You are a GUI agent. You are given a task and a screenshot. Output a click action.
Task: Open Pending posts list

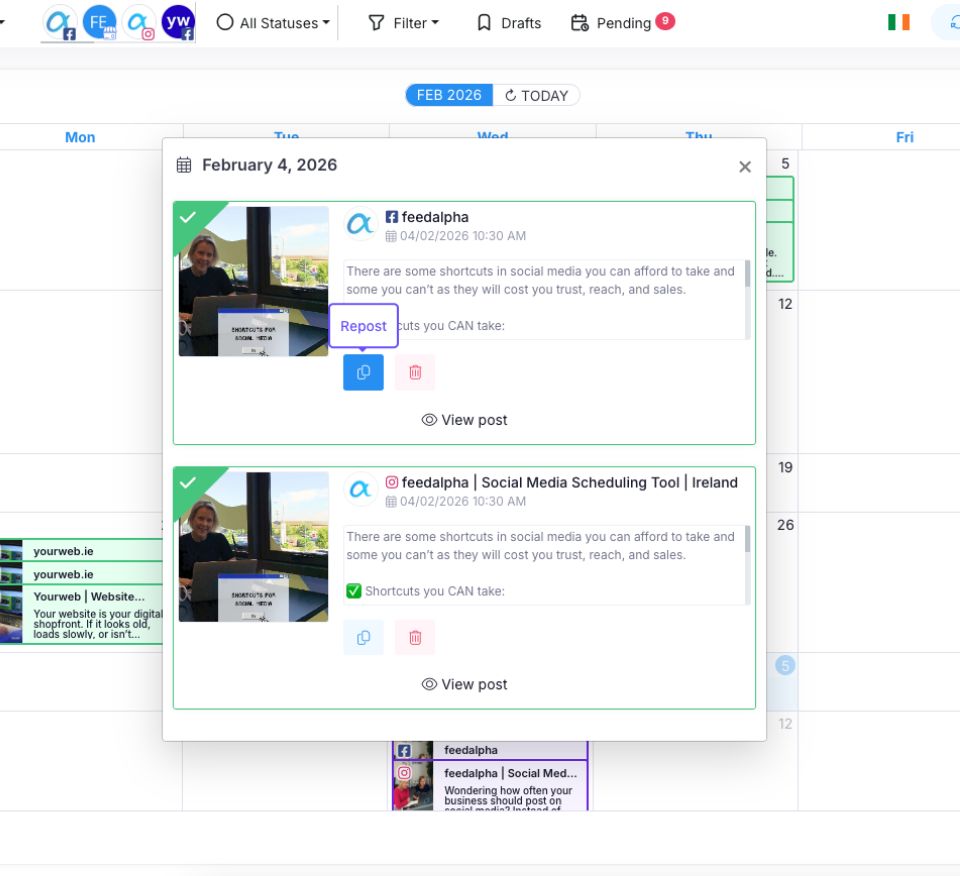(x=621, y=23)
